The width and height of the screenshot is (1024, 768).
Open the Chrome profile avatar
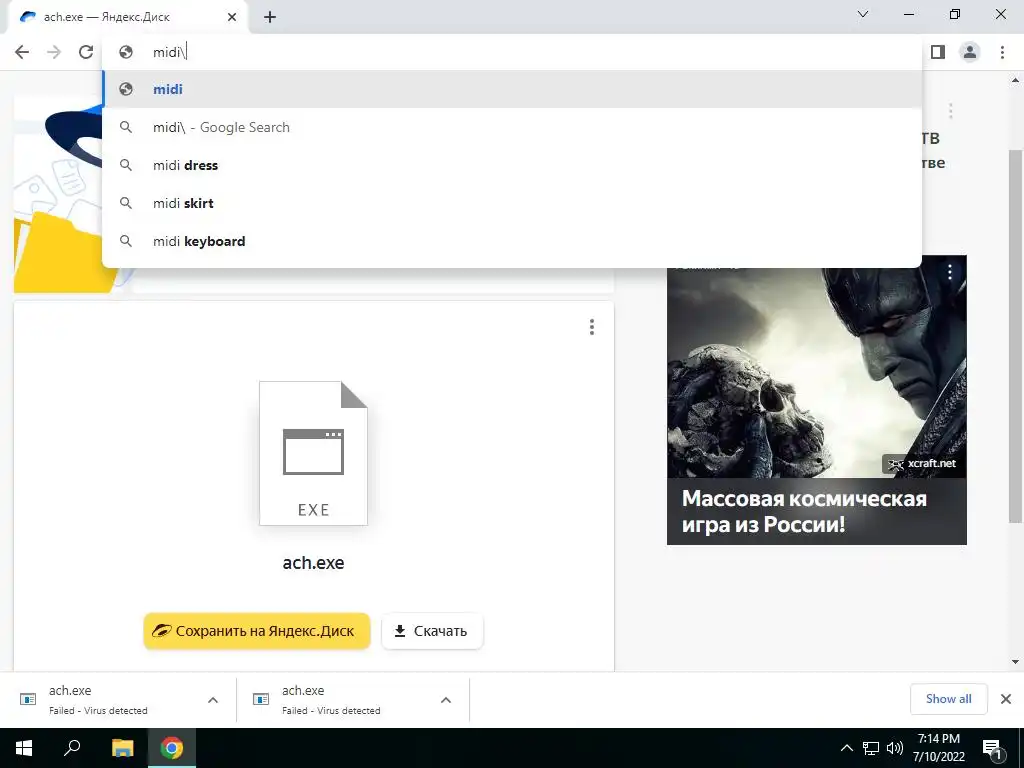970,52
